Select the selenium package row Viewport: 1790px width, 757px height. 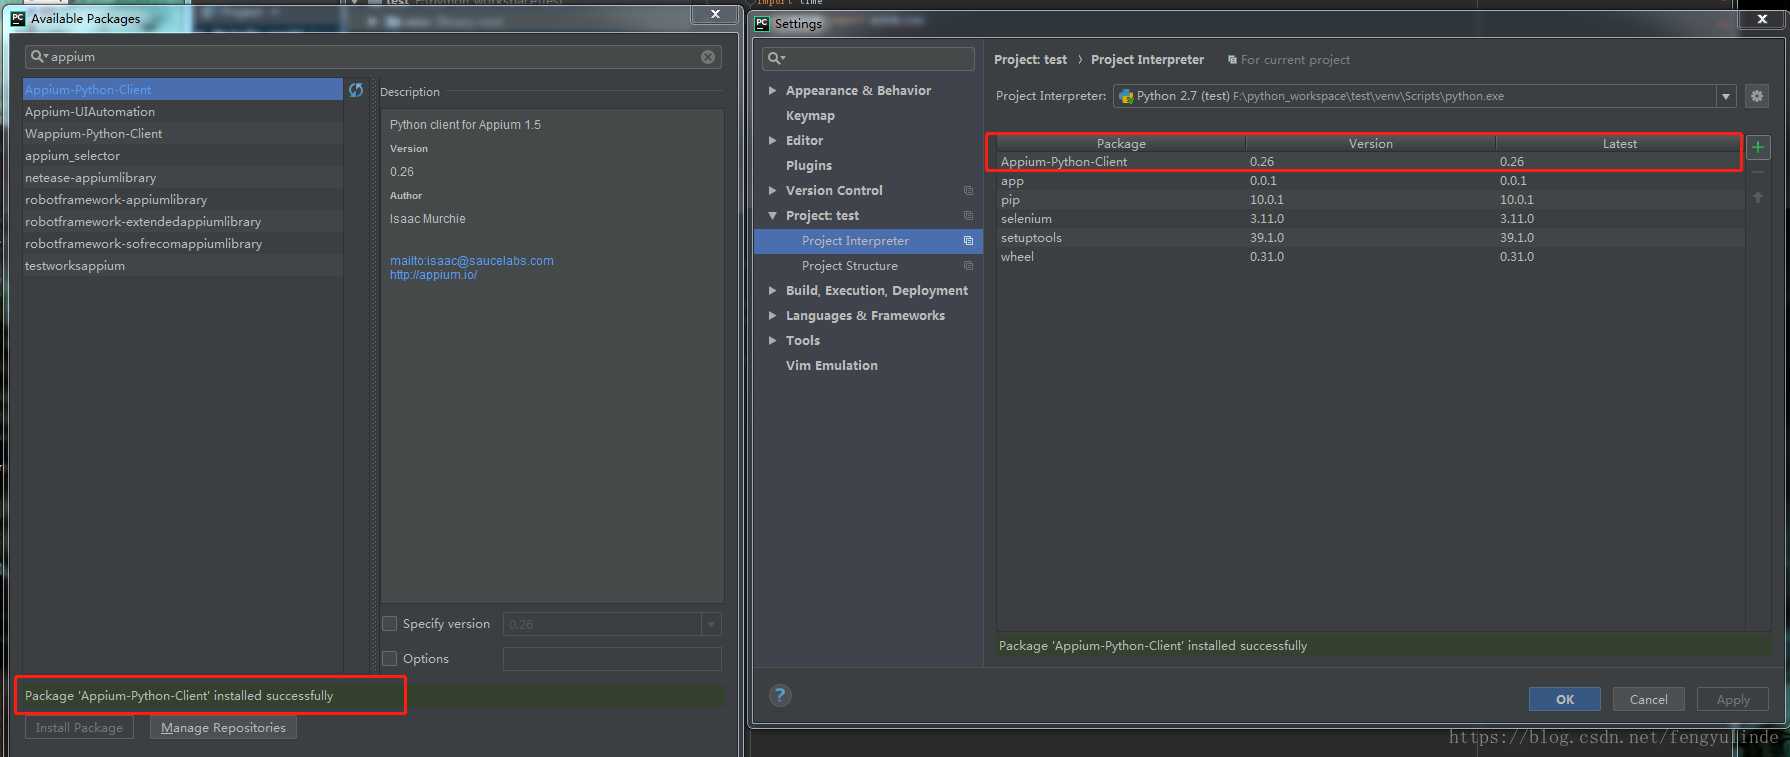(x=1370, y=219)
